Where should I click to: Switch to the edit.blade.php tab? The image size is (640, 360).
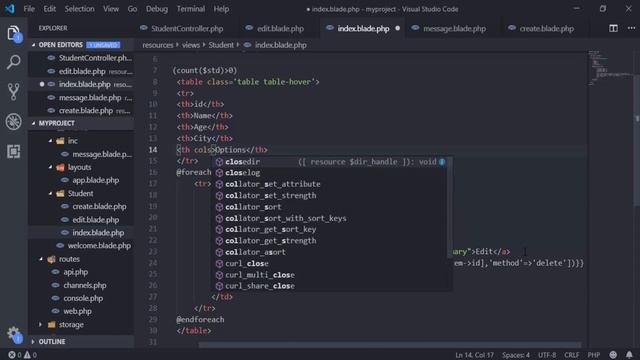click(280, 28)
